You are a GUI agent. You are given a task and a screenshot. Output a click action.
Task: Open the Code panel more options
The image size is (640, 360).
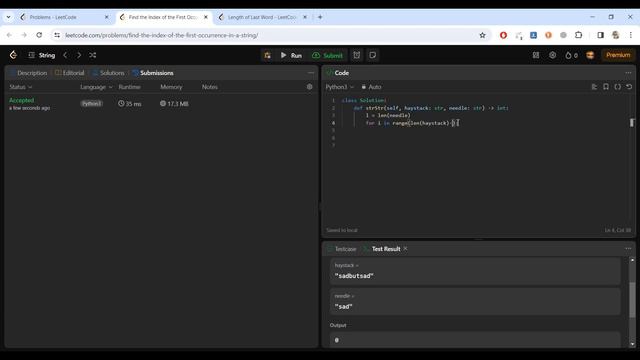628,73
